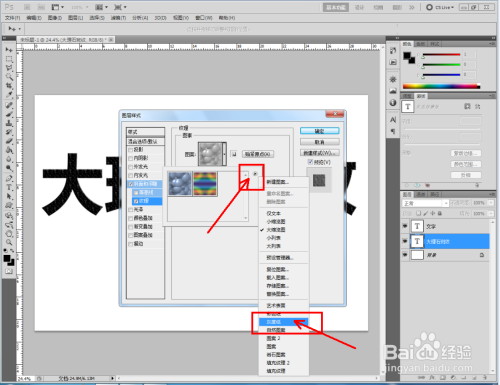Enable the 内发光 inner glow checkbox
Viewport: 500px width, 385px height.
pyautogui.click(x=131, y=176)
